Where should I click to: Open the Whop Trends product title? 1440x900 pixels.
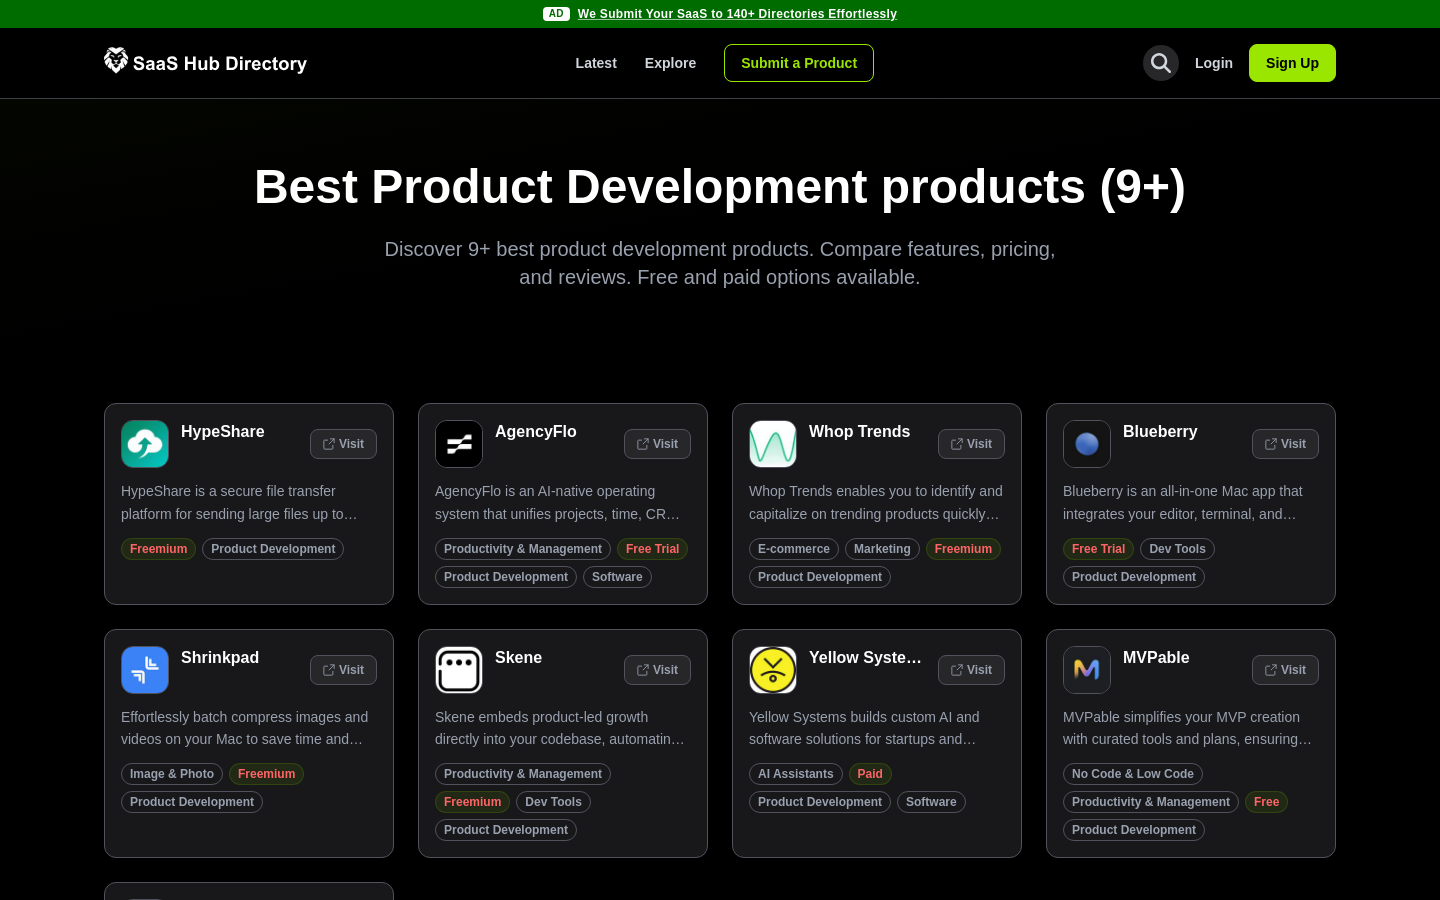tap(860, 432)
